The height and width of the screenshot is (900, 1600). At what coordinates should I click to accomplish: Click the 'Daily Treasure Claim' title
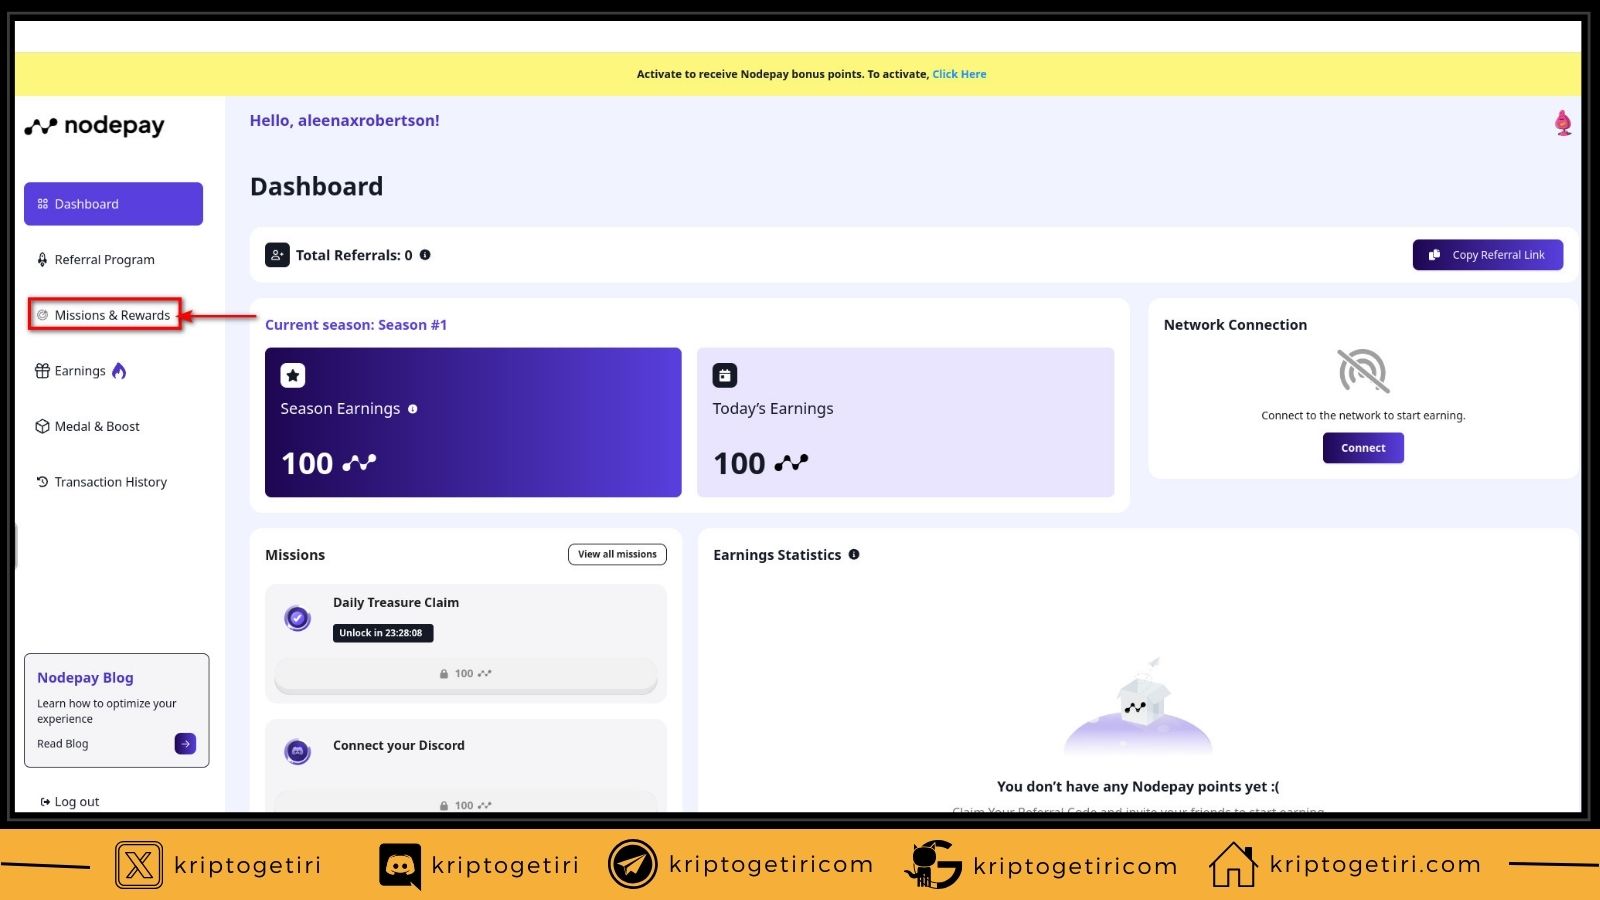click(396, 603)
